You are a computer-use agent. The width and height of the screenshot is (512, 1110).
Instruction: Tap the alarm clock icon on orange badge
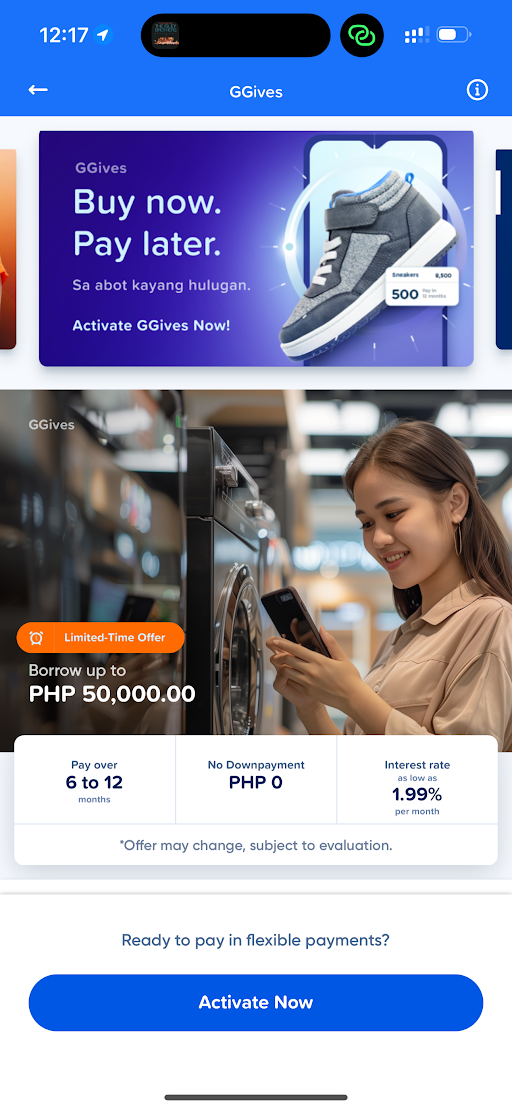36,638
